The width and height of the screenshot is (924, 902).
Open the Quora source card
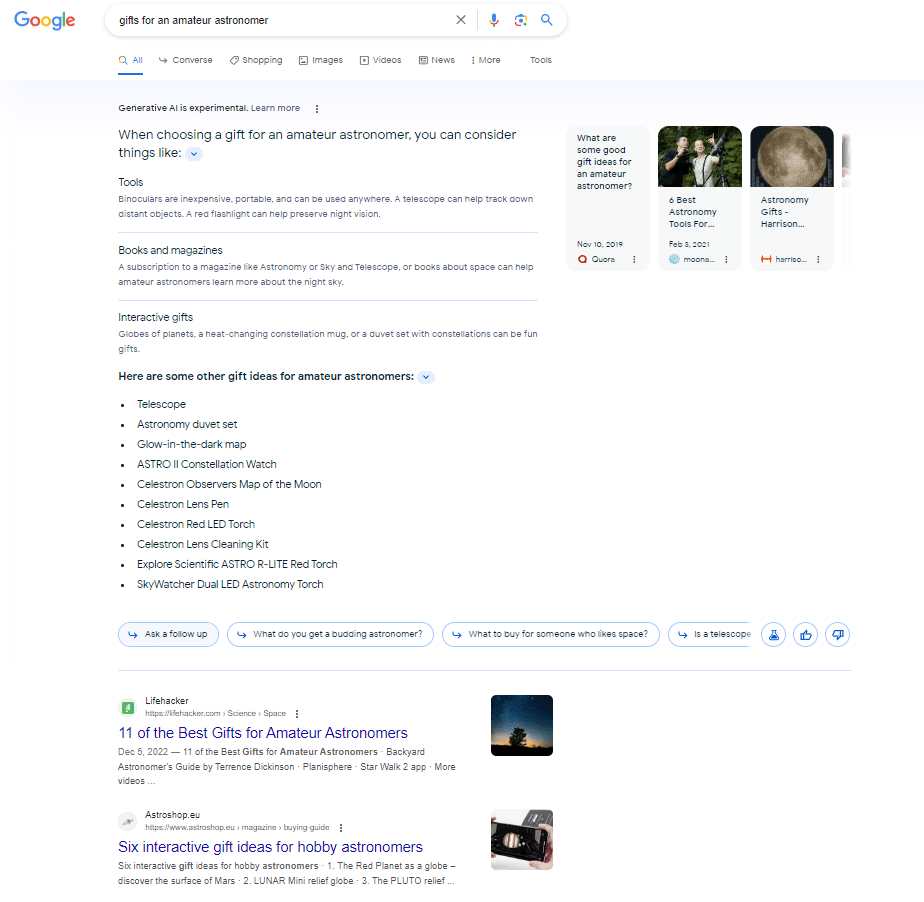point(608,198)
